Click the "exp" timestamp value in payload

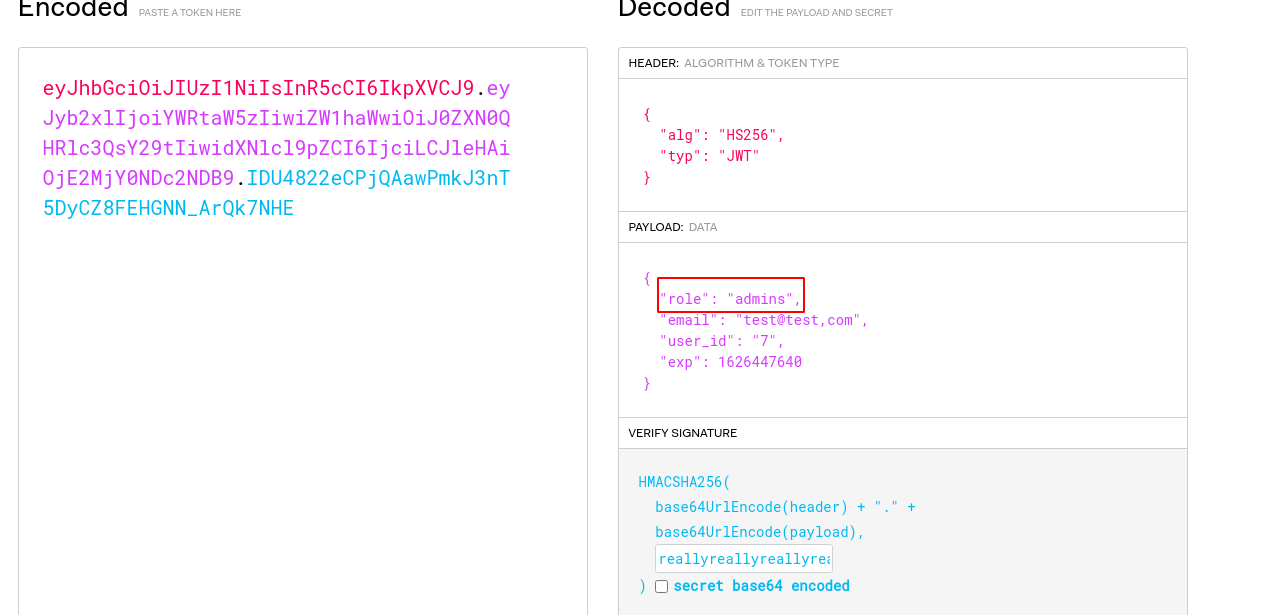(x=759, y=362)
